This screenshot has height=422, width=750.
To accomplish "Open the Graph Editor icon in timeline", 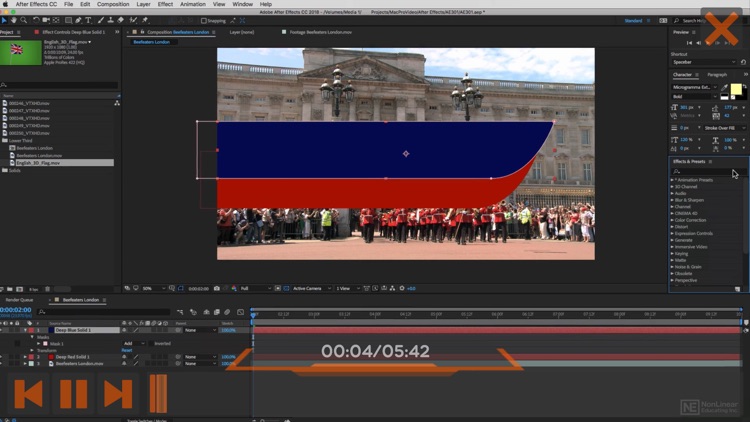I will click(x=241, y=312).
